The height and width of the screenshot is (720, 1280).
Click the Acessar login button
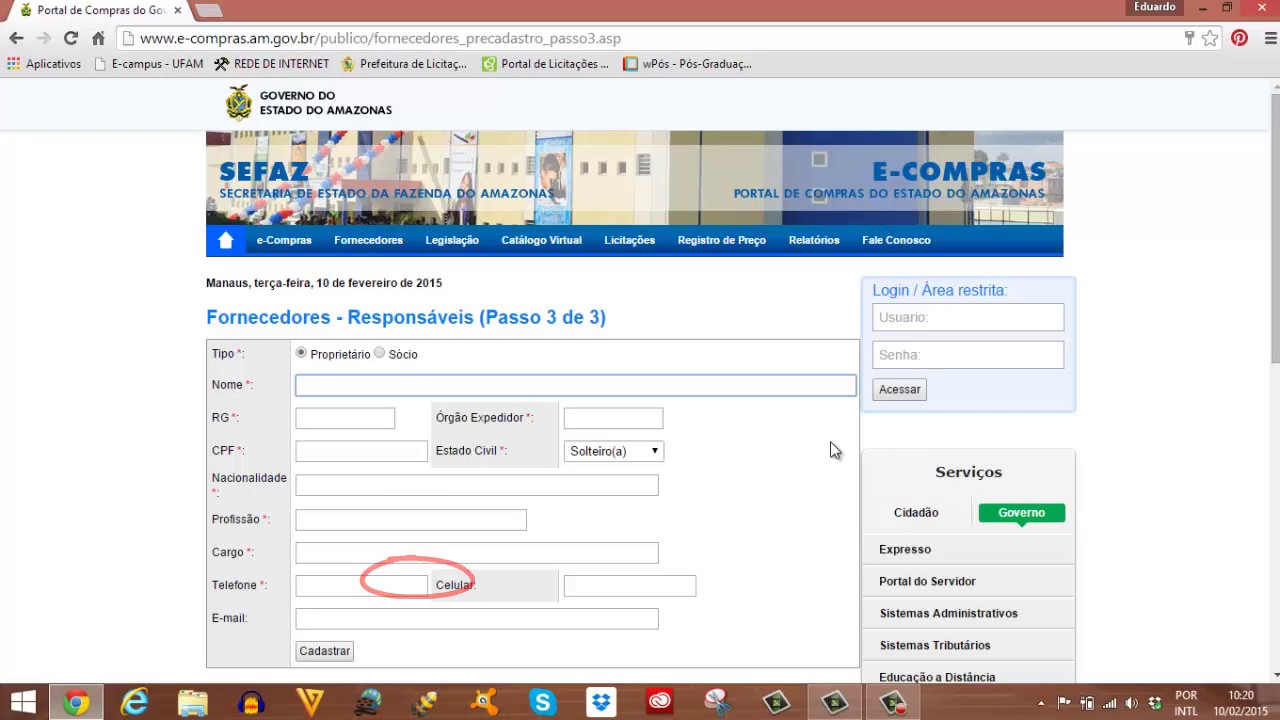[x=900, y=389]
